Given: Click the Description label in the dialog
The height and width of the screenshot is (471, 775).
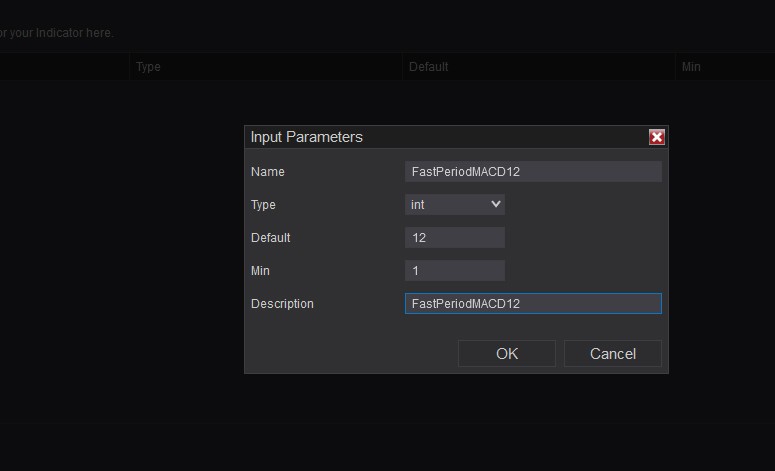Looking at the screenshot, I should click(x=282, y=304).
